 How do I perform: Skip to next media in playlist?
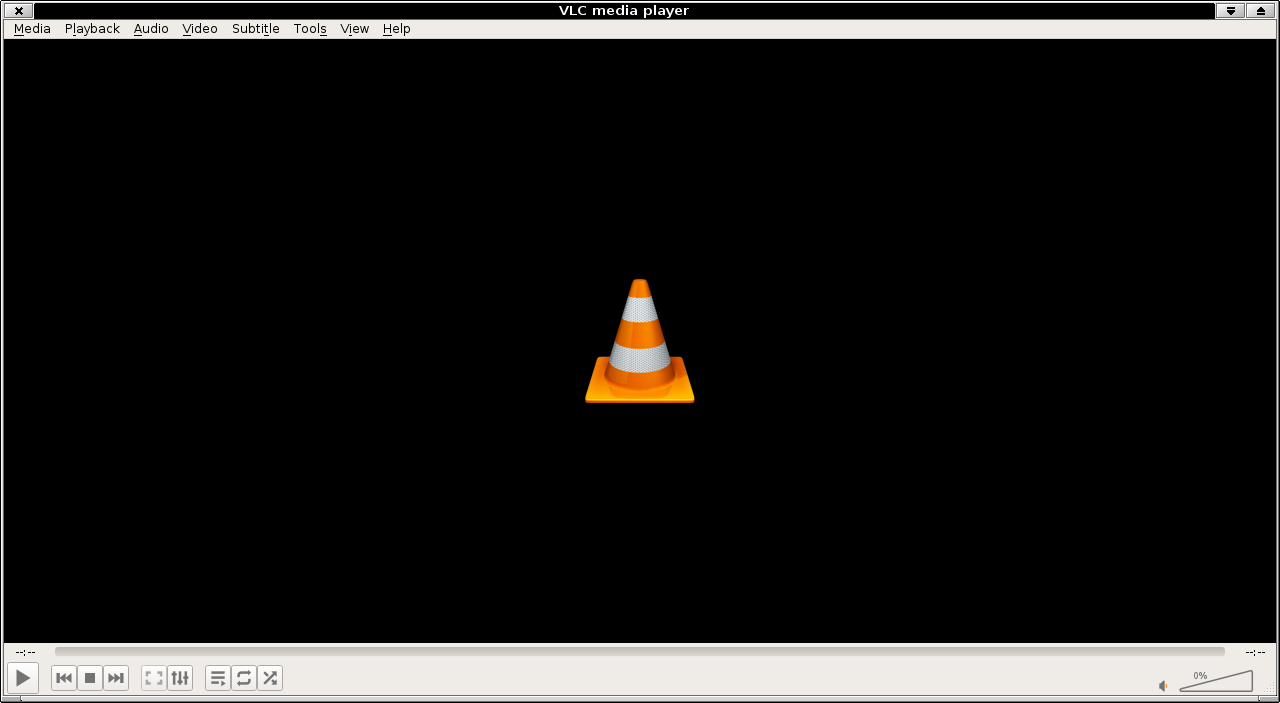coord(116,678)
